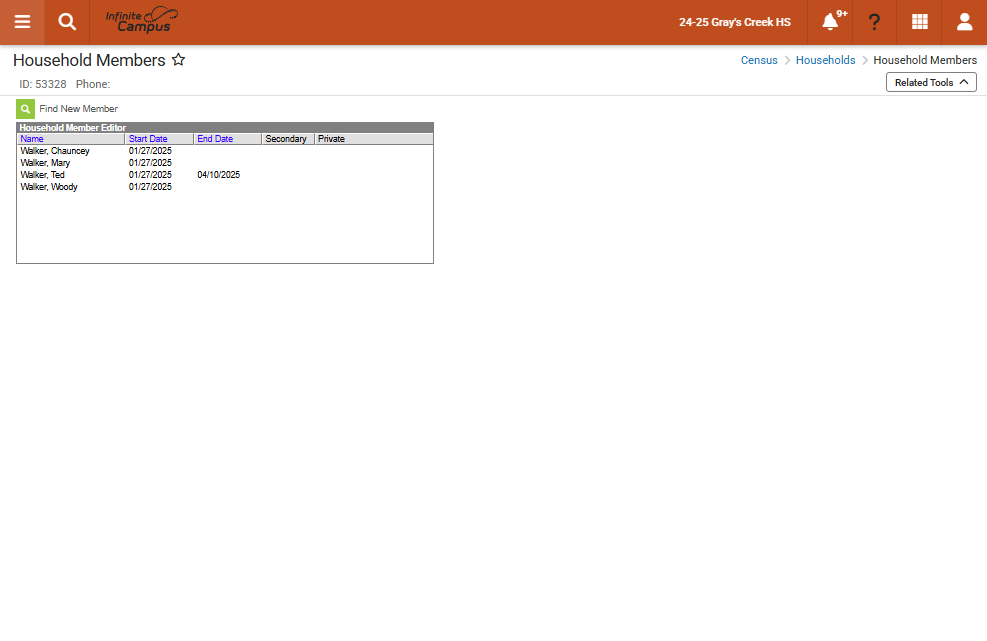
Task: Click Chauncey's start date 01/27/2025
Action: coord(150,151)
